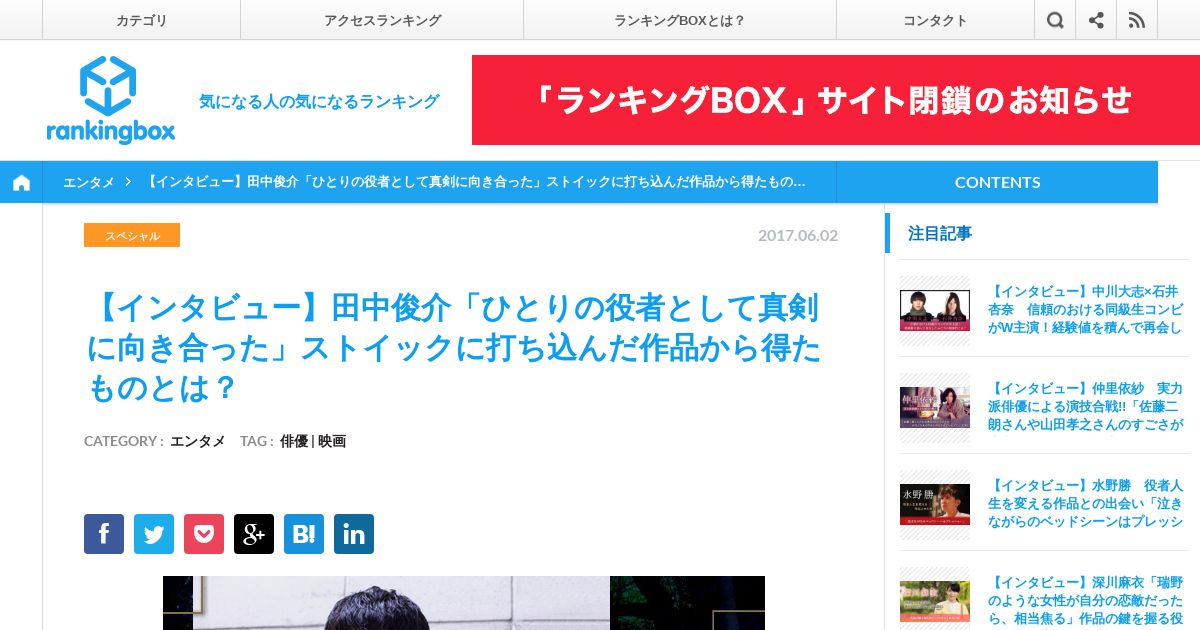Click the share icon in top bar
Image resolution: width=1200 pixels, height=630 pixels.
1096,20
